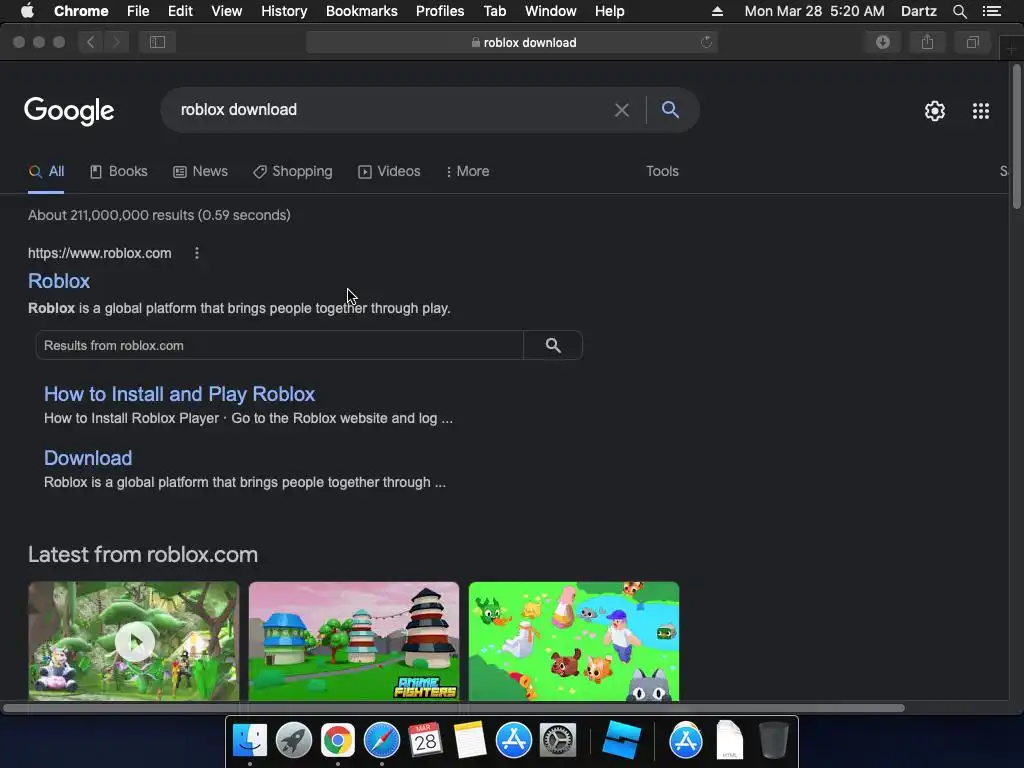The image size is (1024, 768).
Task: Switch to News results tab
Action: coord(200,172)
